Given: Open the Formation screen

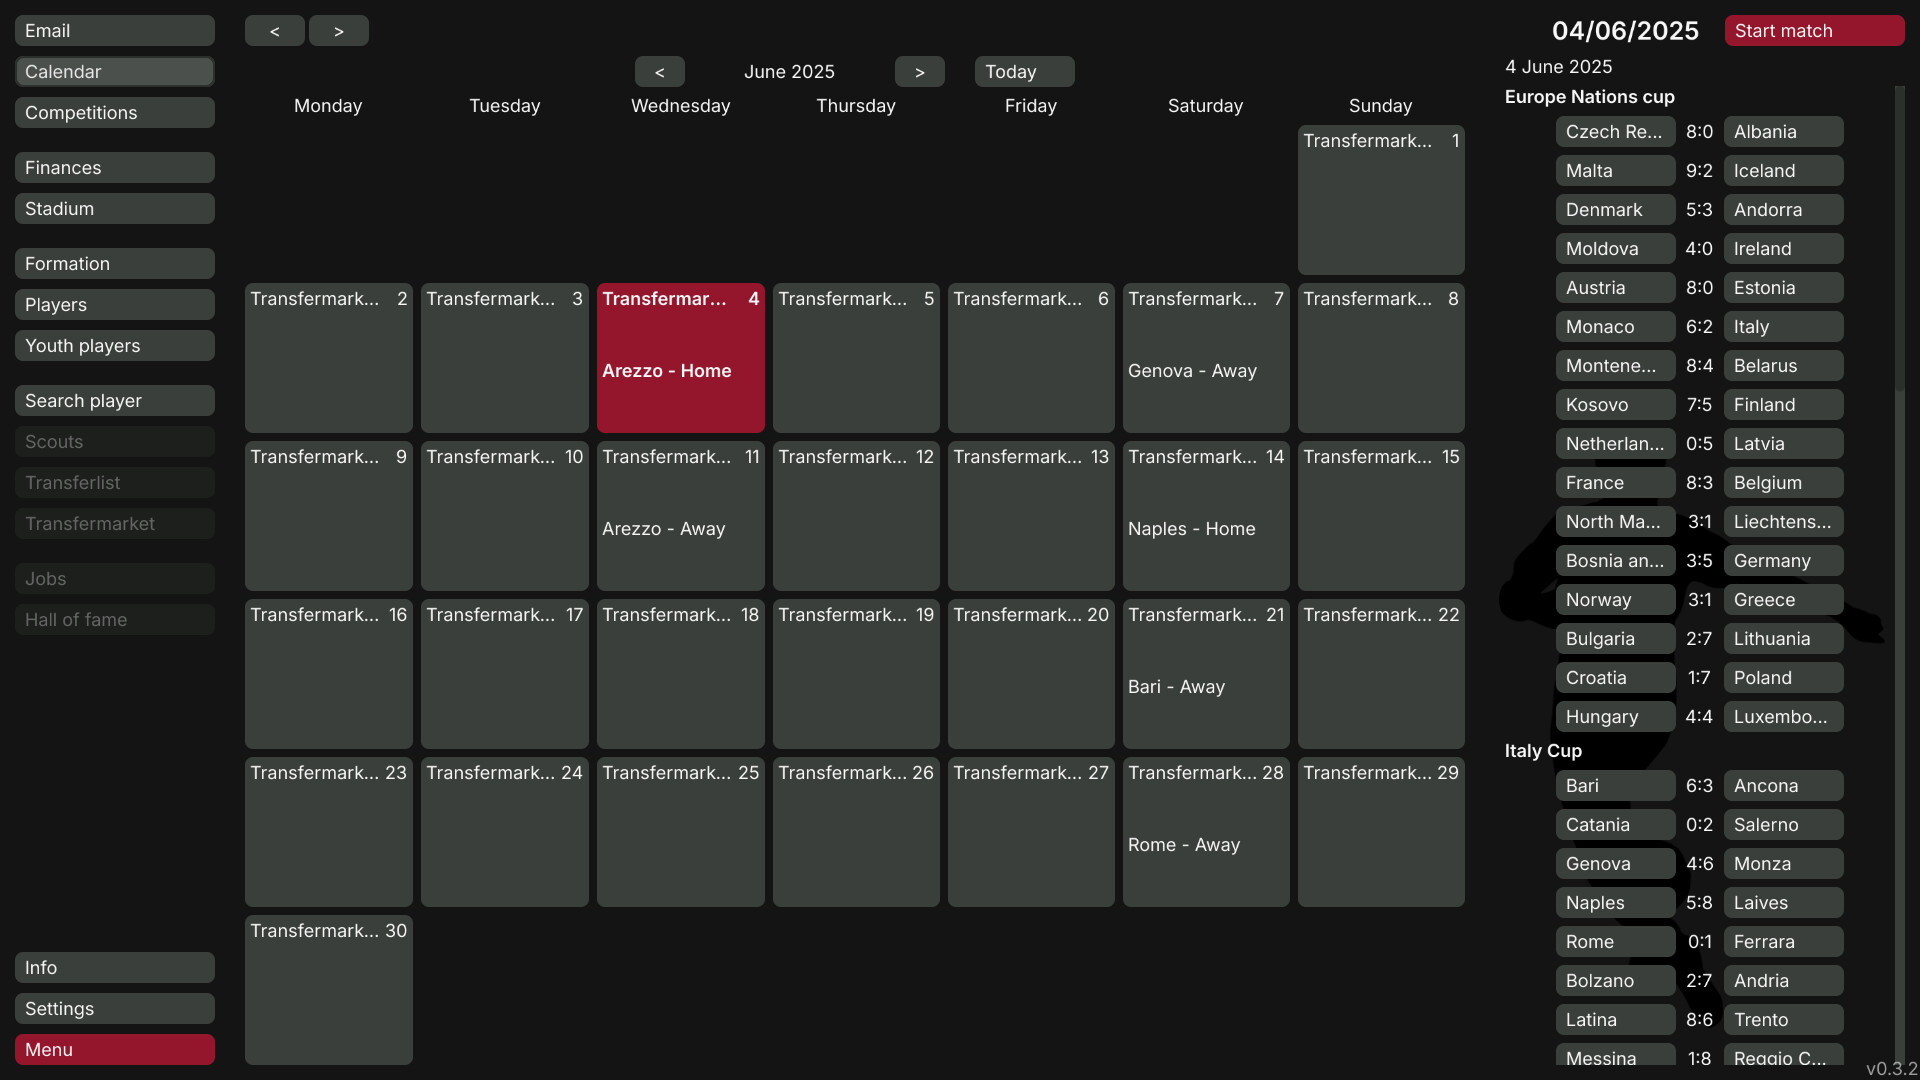Looking at the screenshot, I should pyautogui.click(x=114, y=264).
